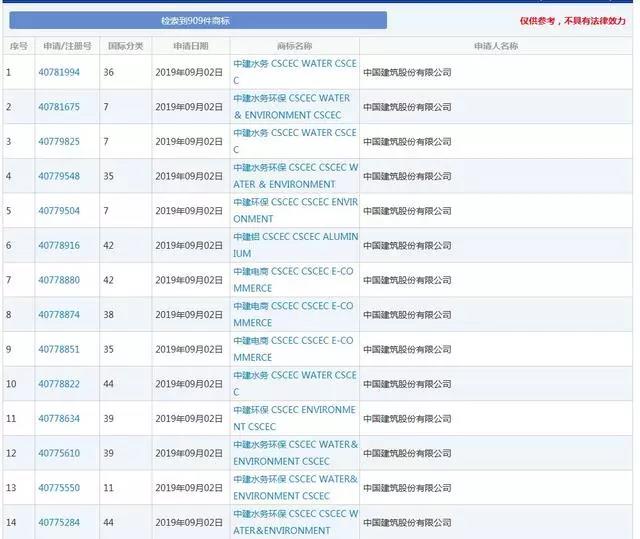Image resolution: width=640 pixels, height=539 pixels.
Task: Click the 申请人名称 column header
Action: 496,46
